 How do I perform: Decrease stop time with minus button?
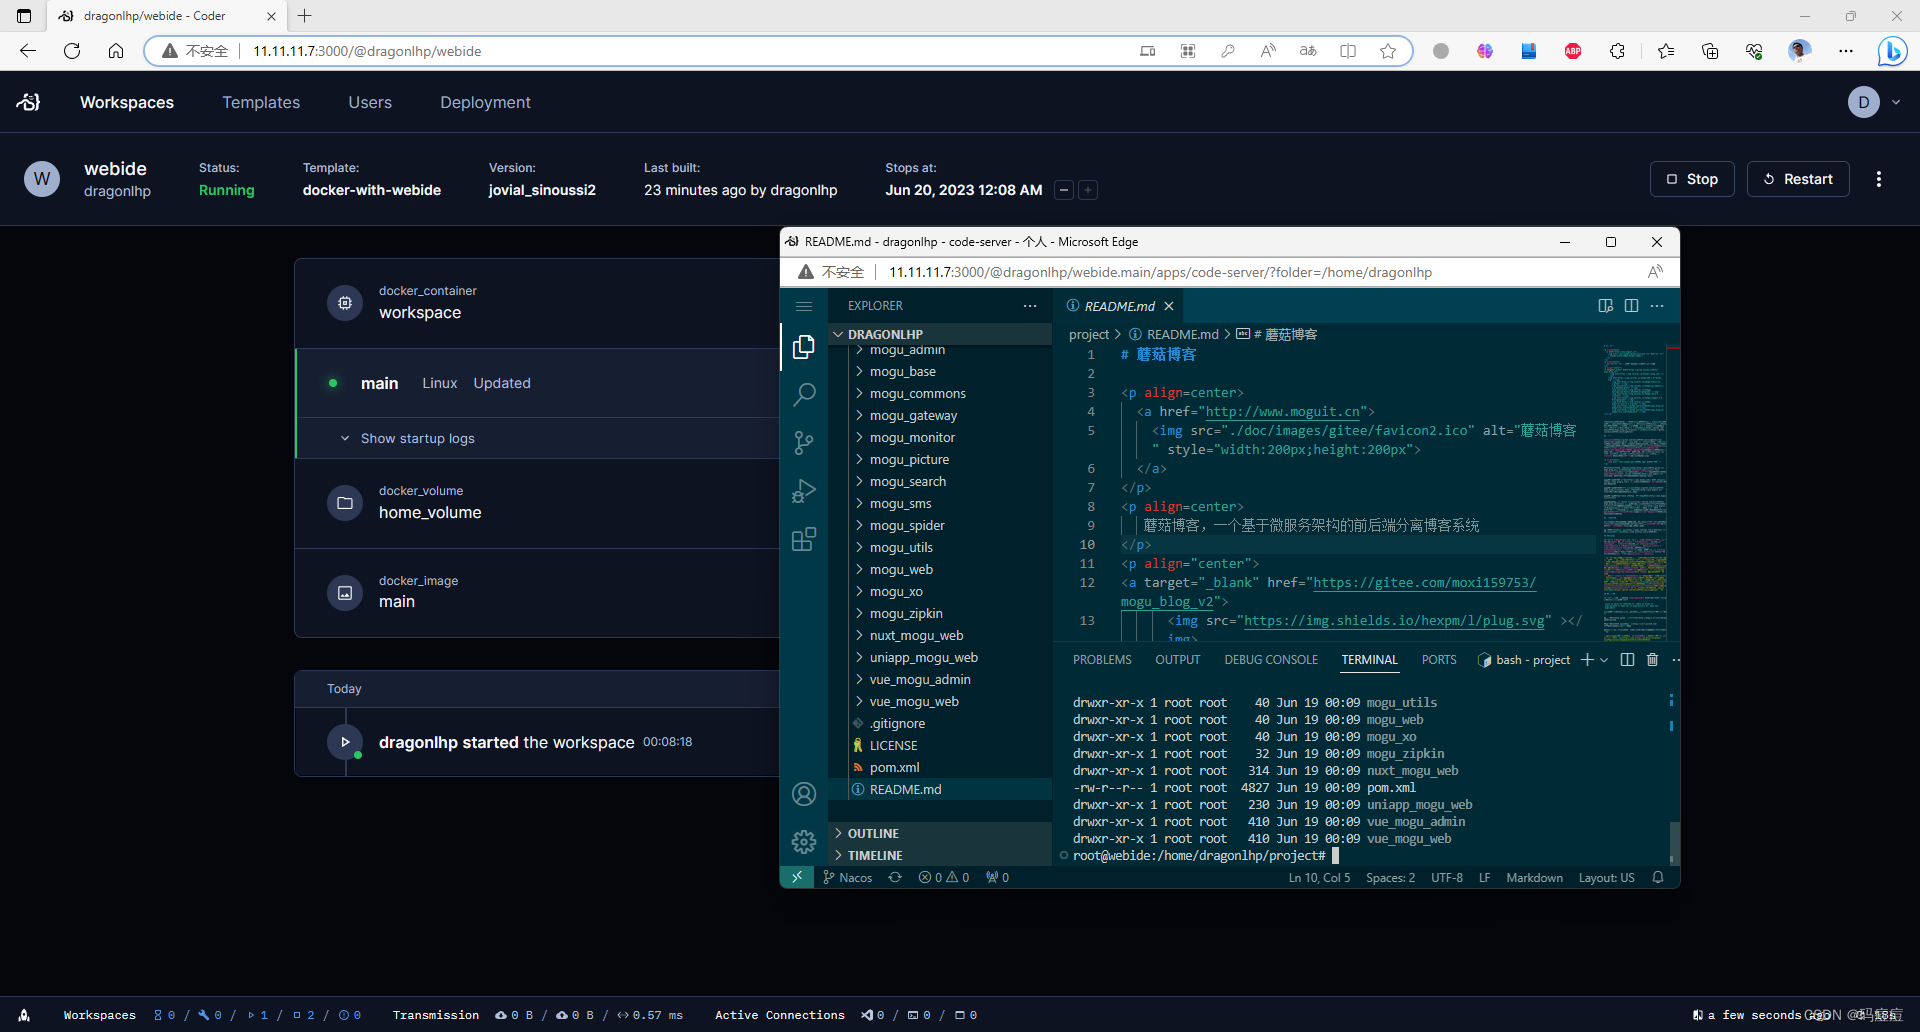pyautogui.click(x=1064, y=190)
